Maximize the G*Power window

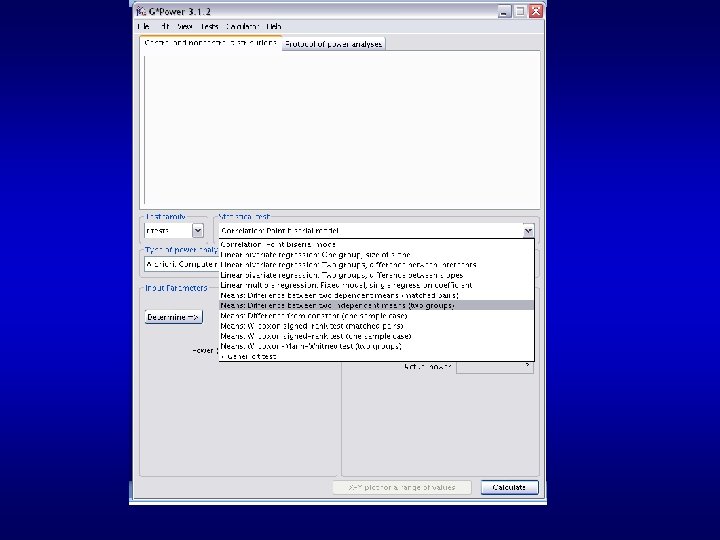click(x=520, y=11)
